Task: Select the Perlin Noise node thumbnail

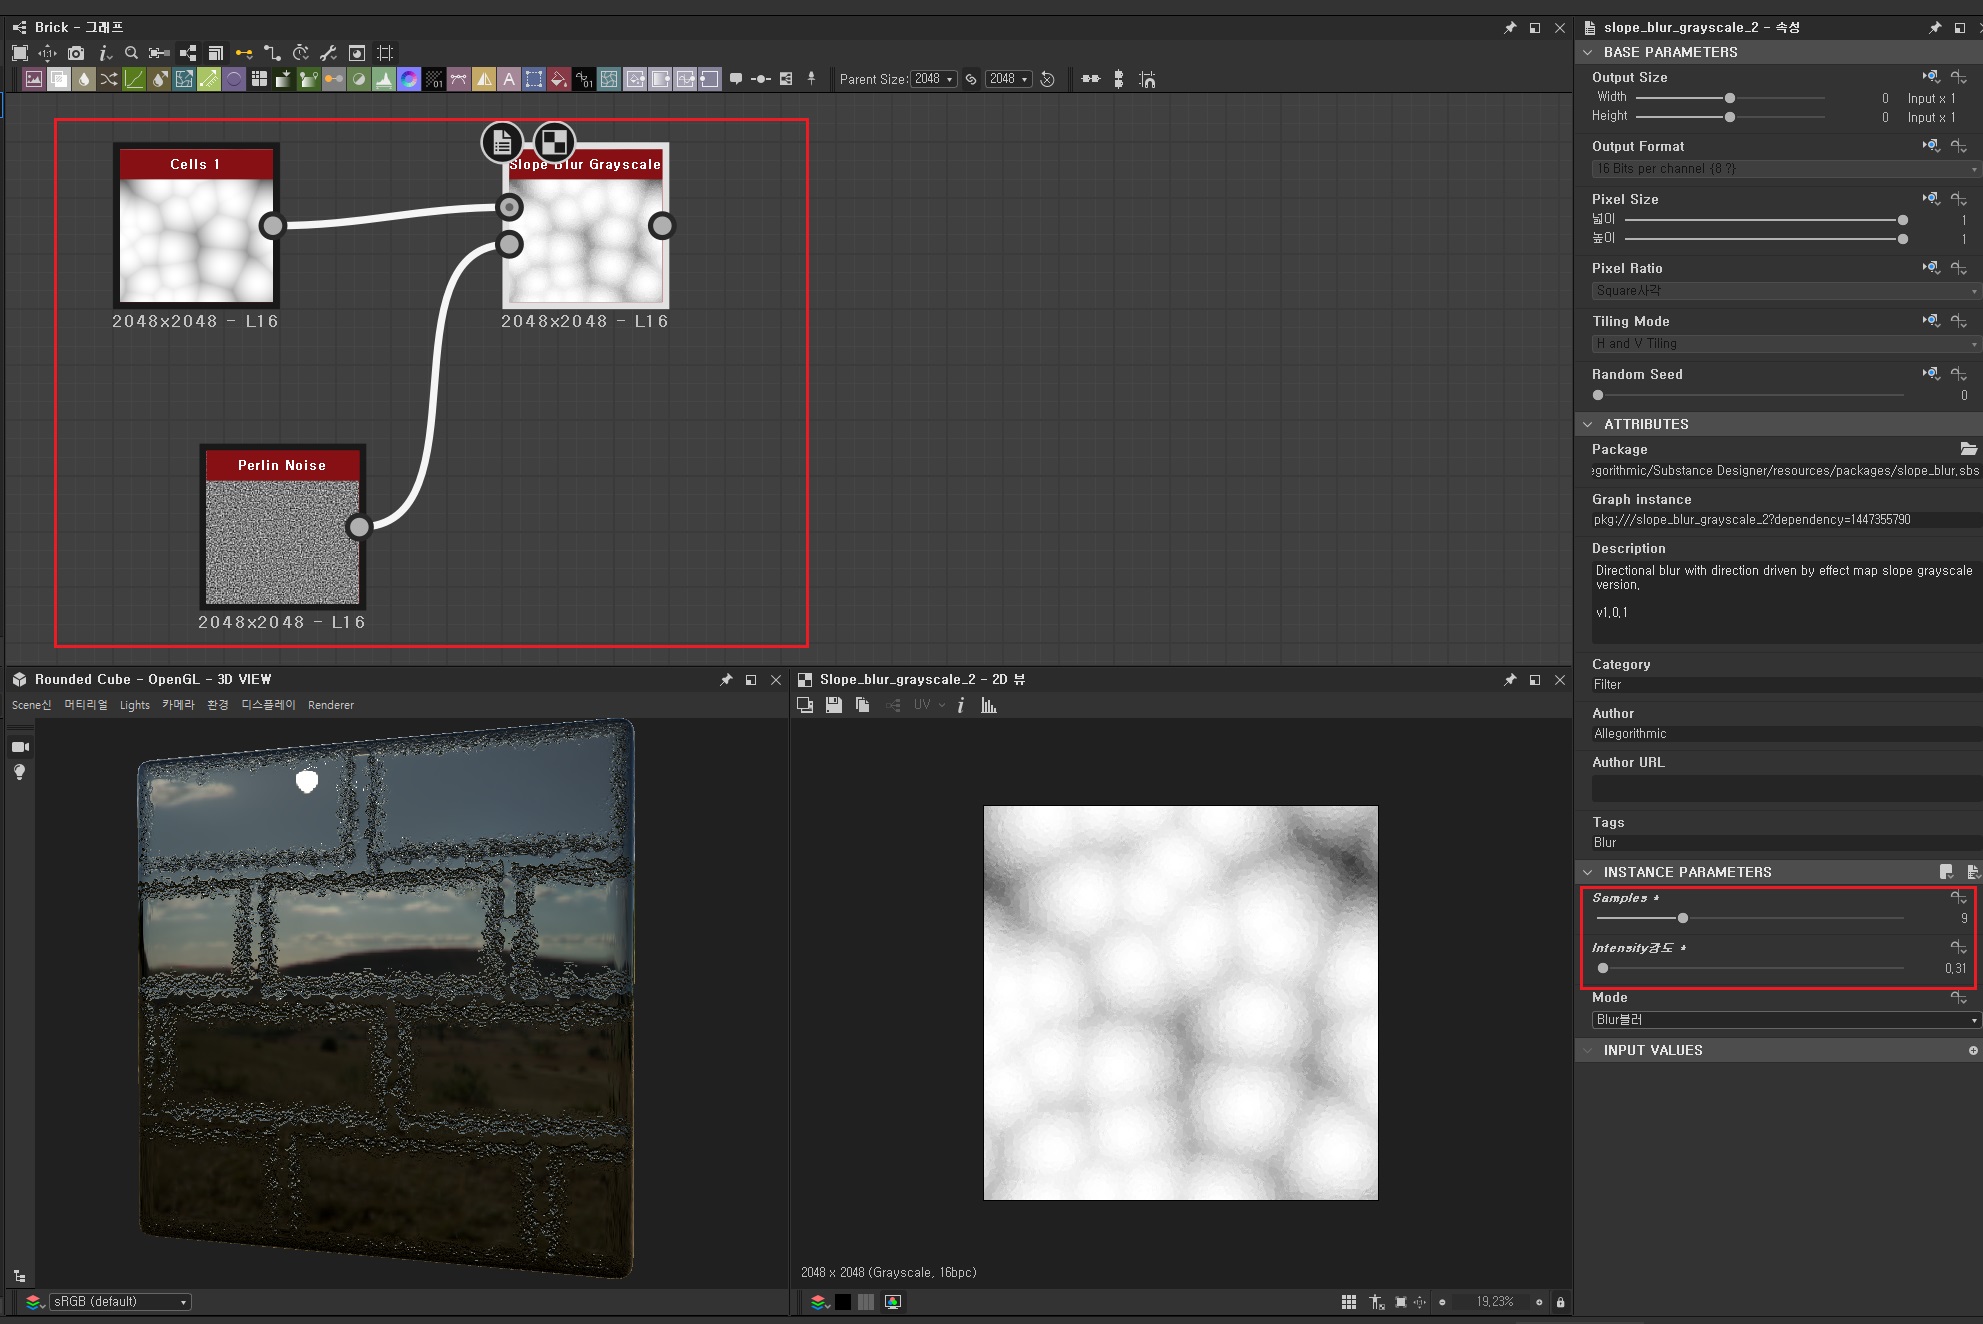Action: (282, 542)
